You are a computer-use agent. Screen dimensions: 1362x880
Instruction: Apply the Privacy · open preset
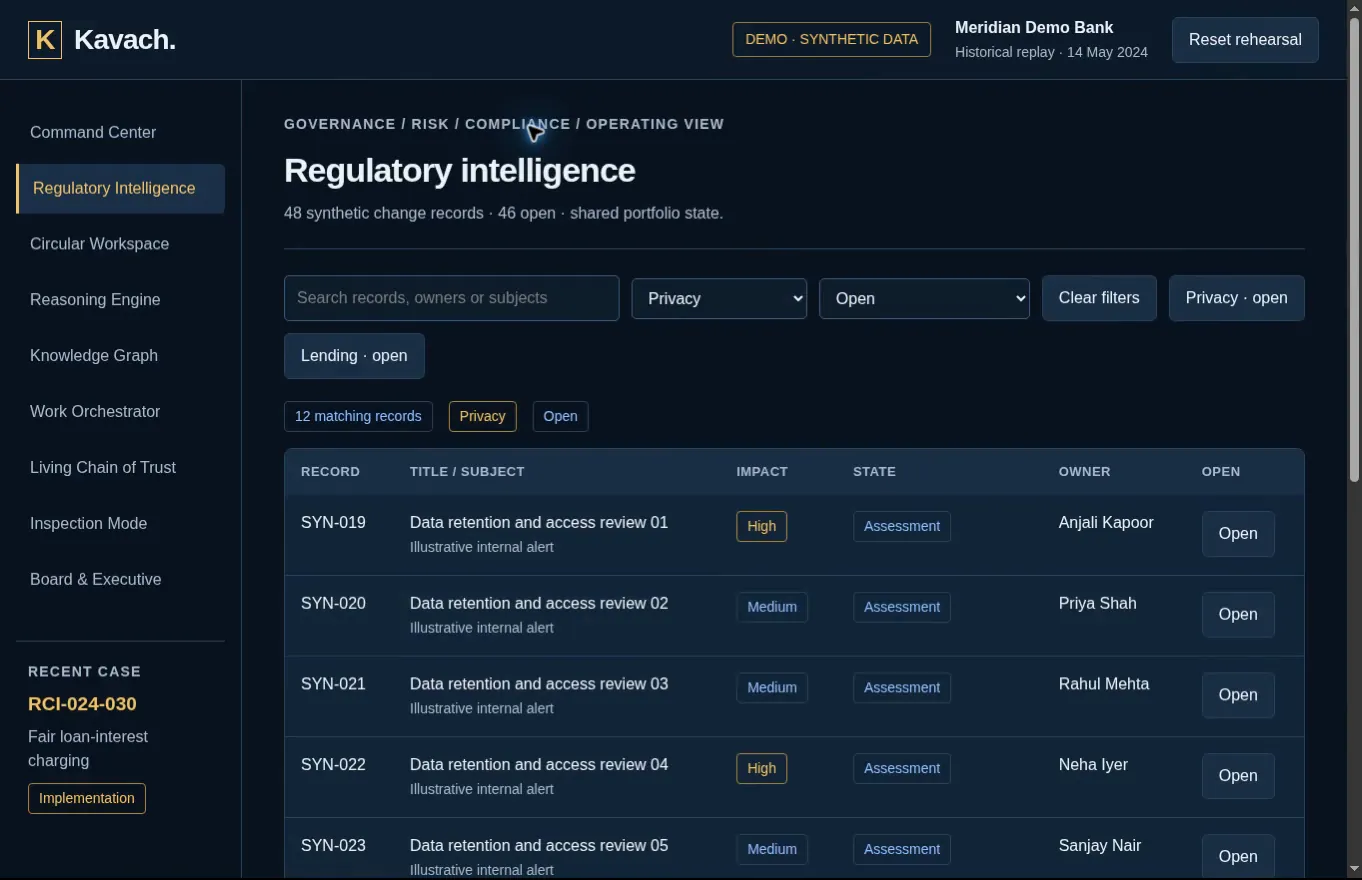1237,298
